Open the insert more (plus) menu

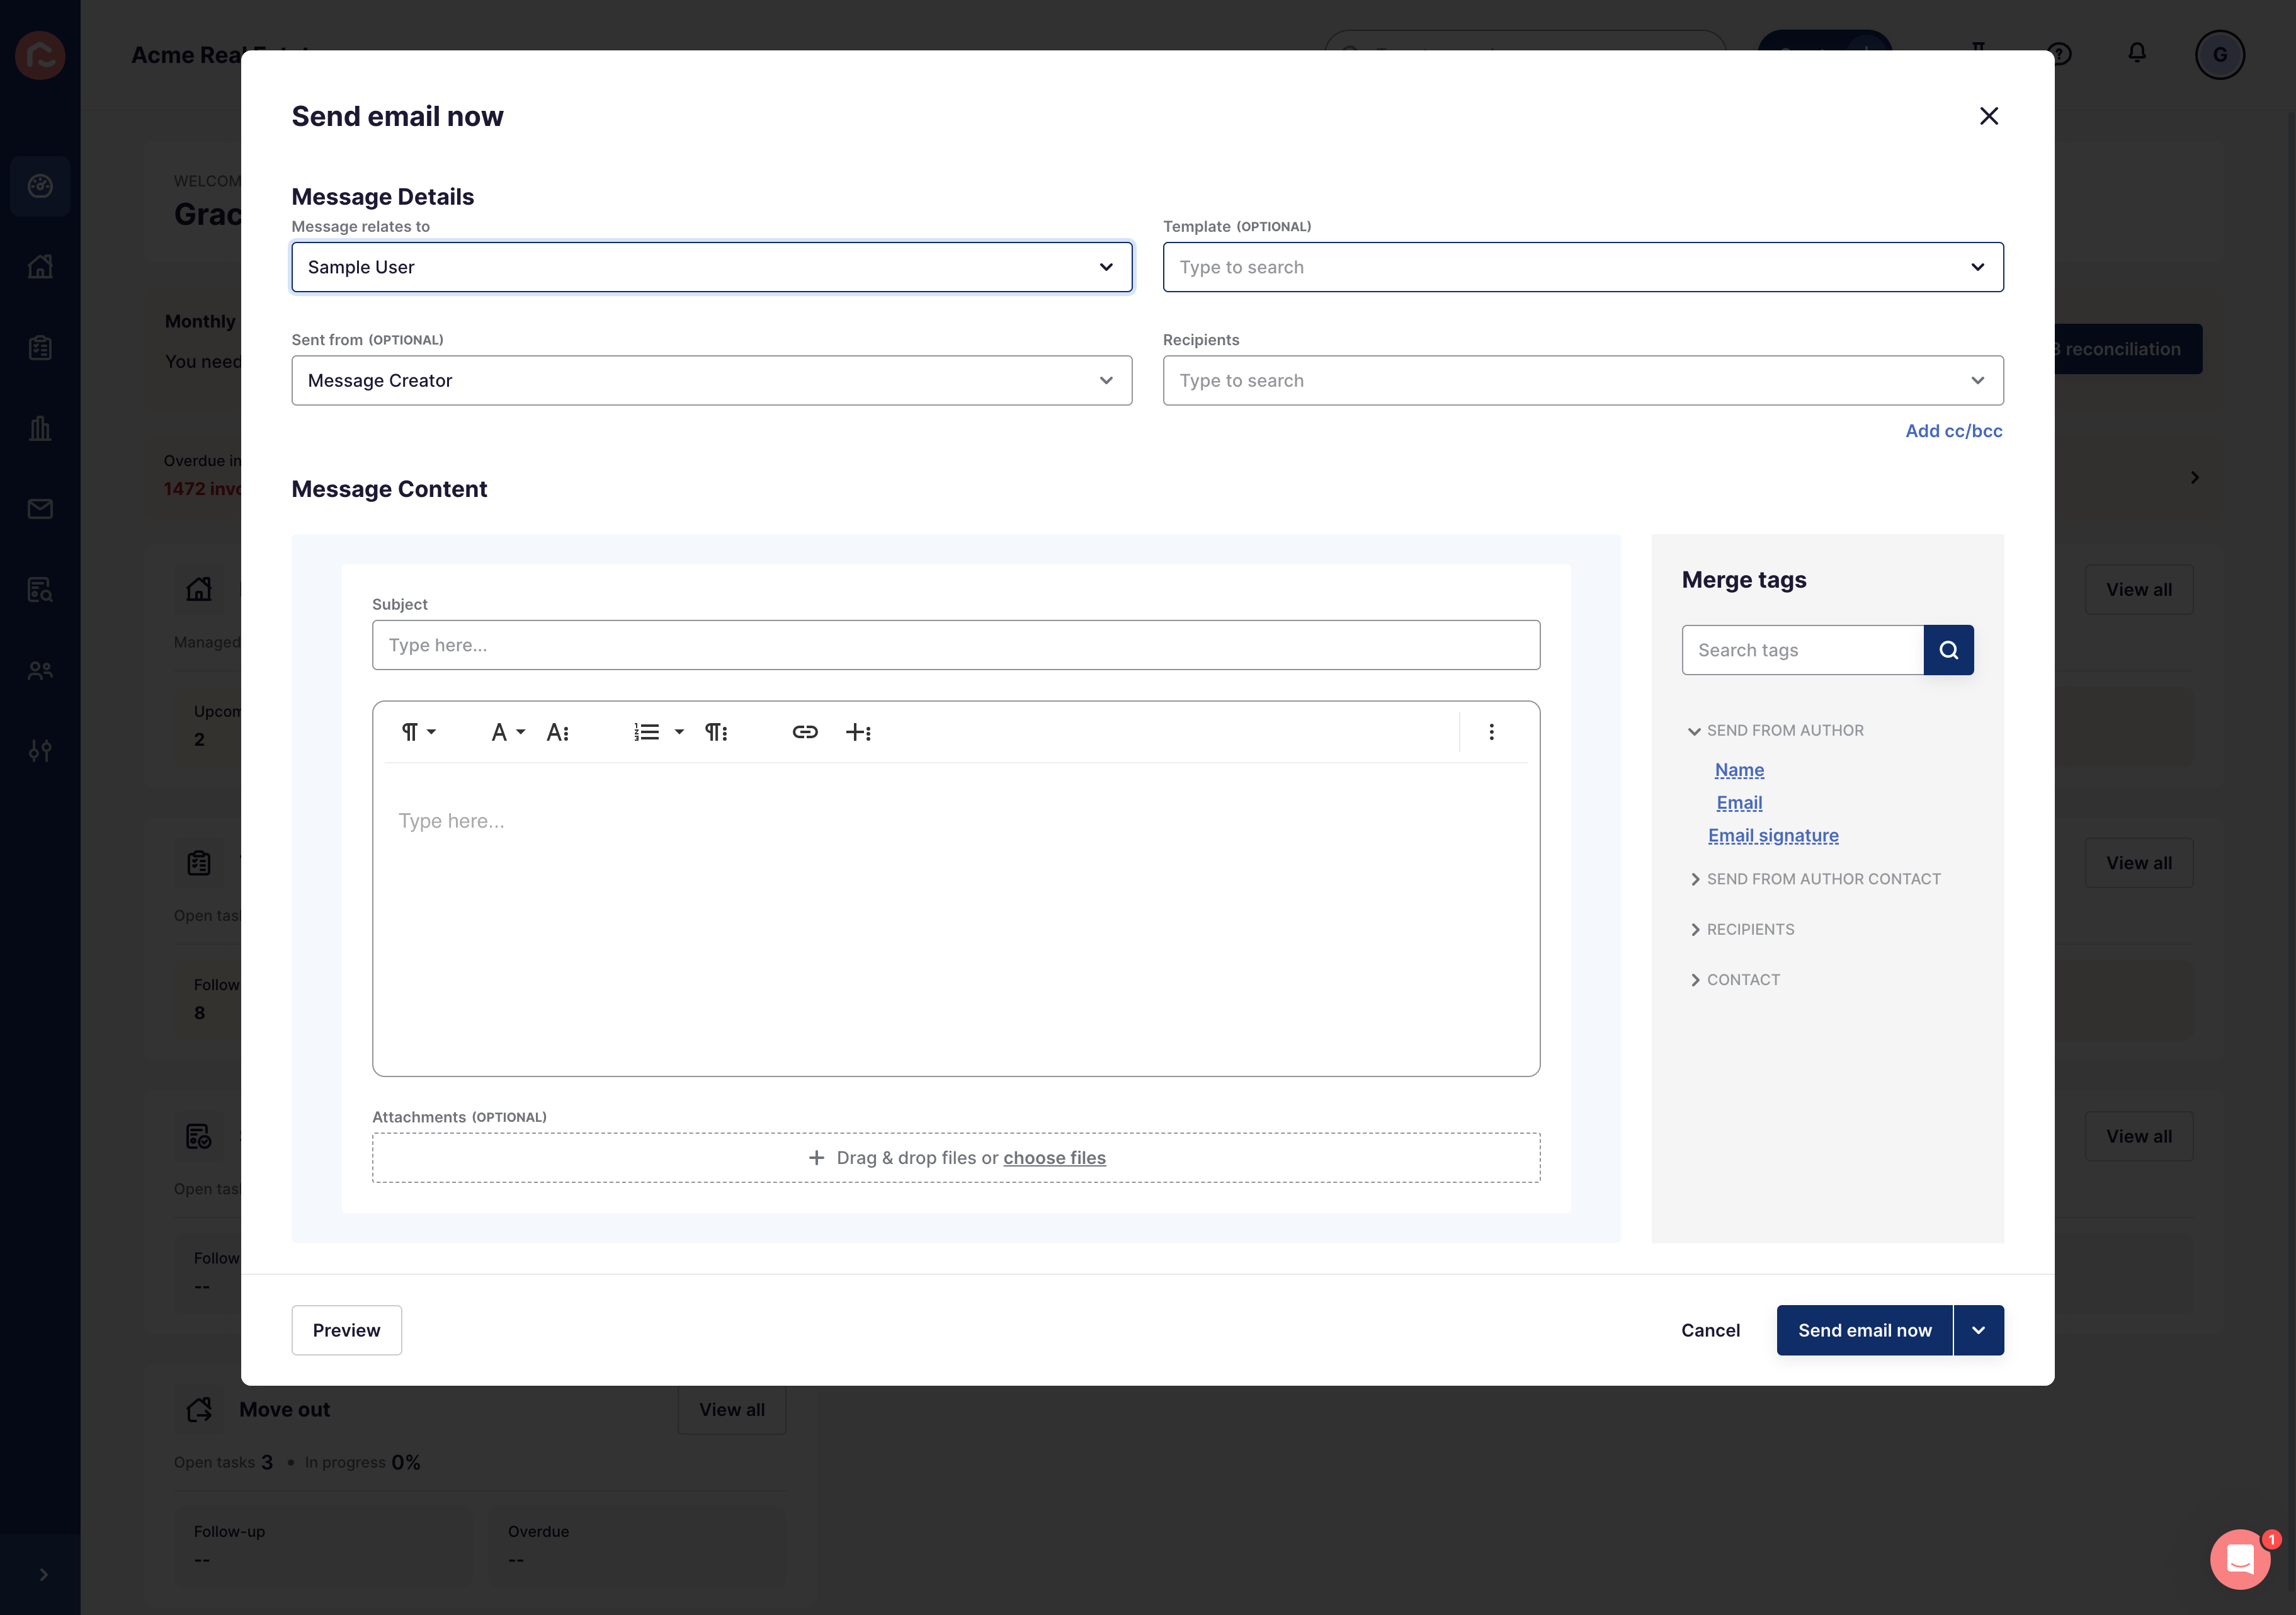[858, 732]
